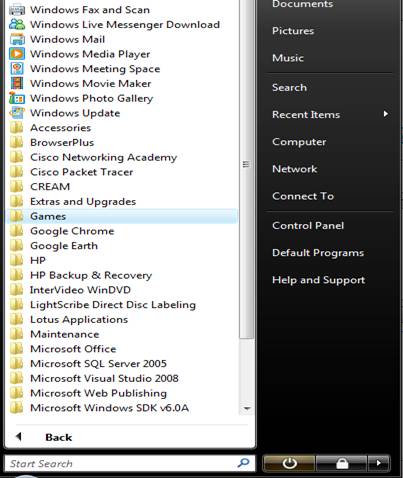
Task: Click the programs list scrollbar thumb
Action: click(246, 164)
